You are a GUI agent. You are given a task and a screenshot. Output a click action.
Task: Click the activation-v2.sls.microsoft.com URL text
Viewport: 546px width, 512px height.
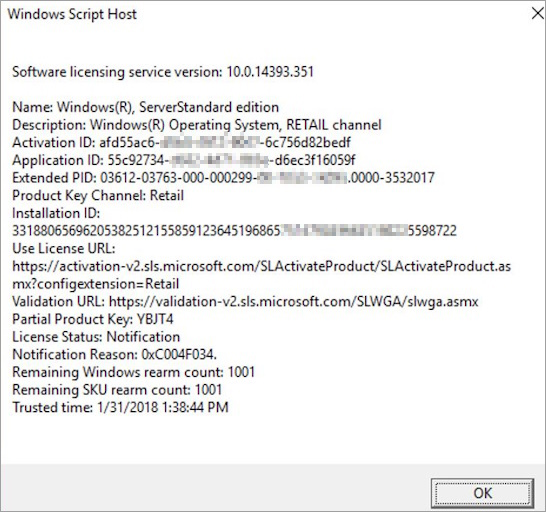tap(262, 266)
